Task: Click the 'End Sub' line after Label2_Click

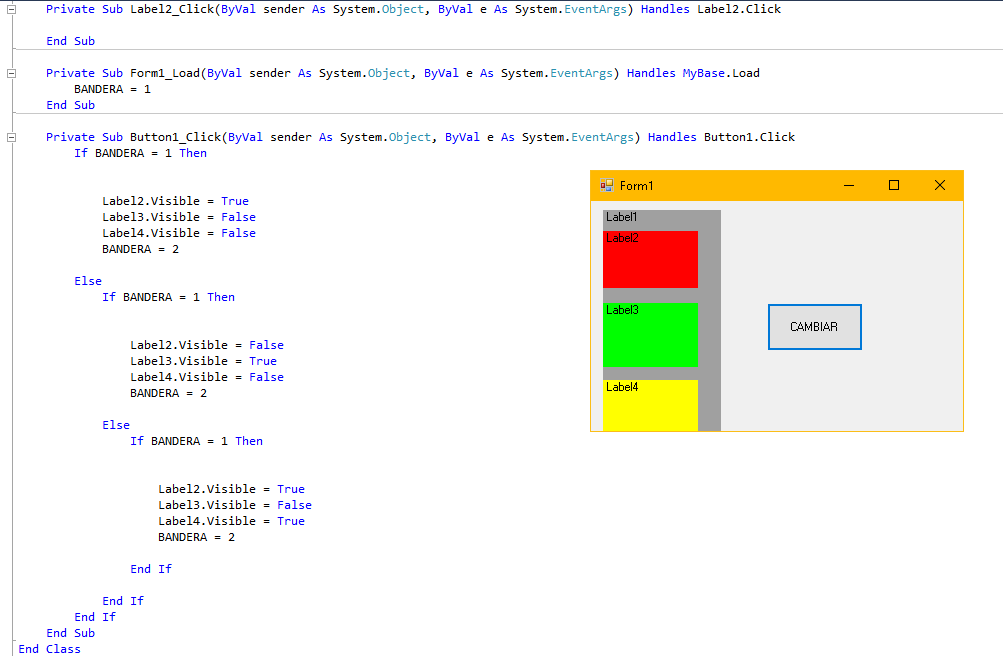Action: click(70, 42)
